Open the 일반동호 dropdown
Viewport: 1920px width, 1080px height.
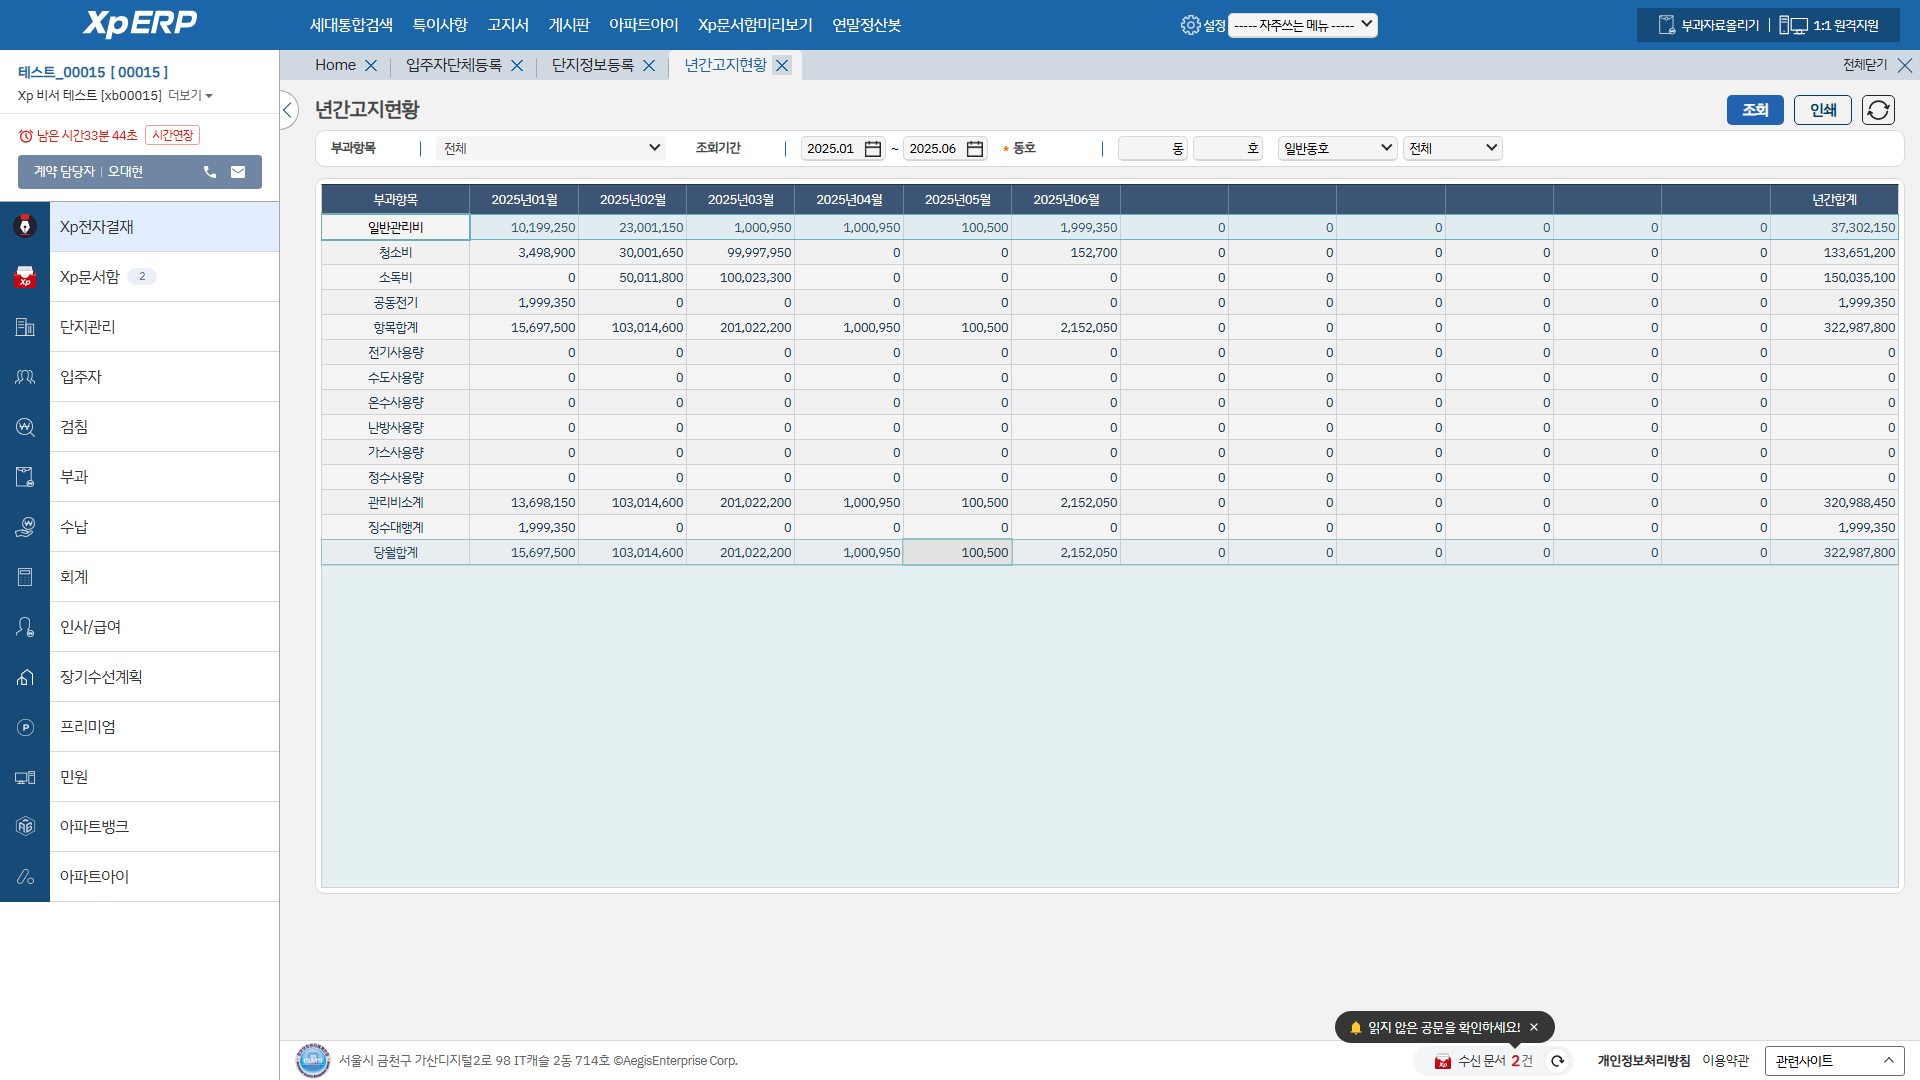click(x=1337, y=148)
